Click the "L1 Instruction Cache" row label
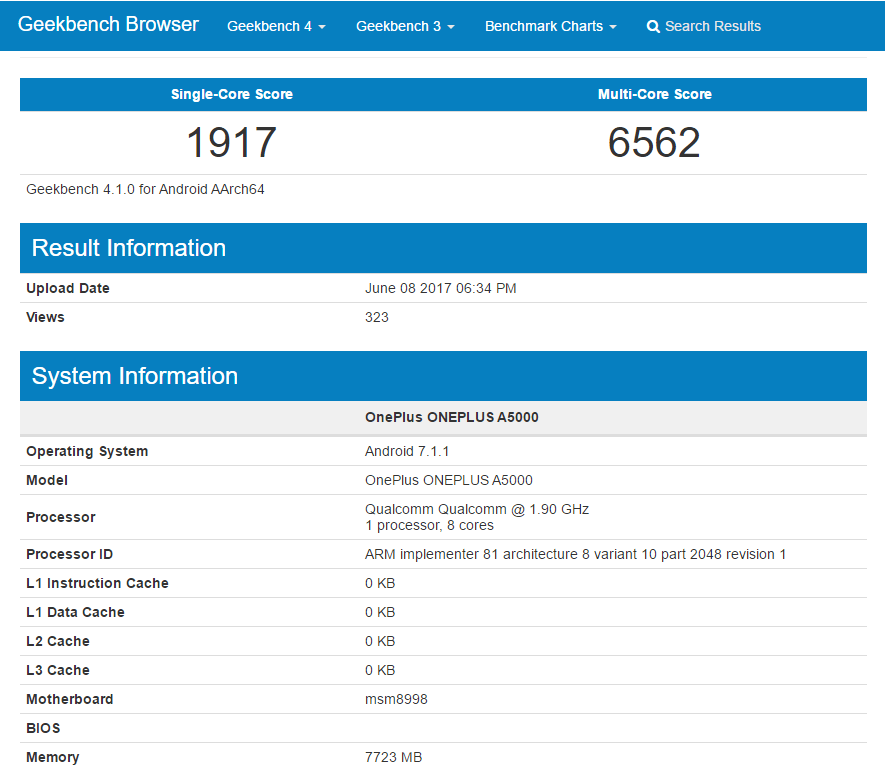The height and width of the screenshot is (770, 886). tap(97, 583)
